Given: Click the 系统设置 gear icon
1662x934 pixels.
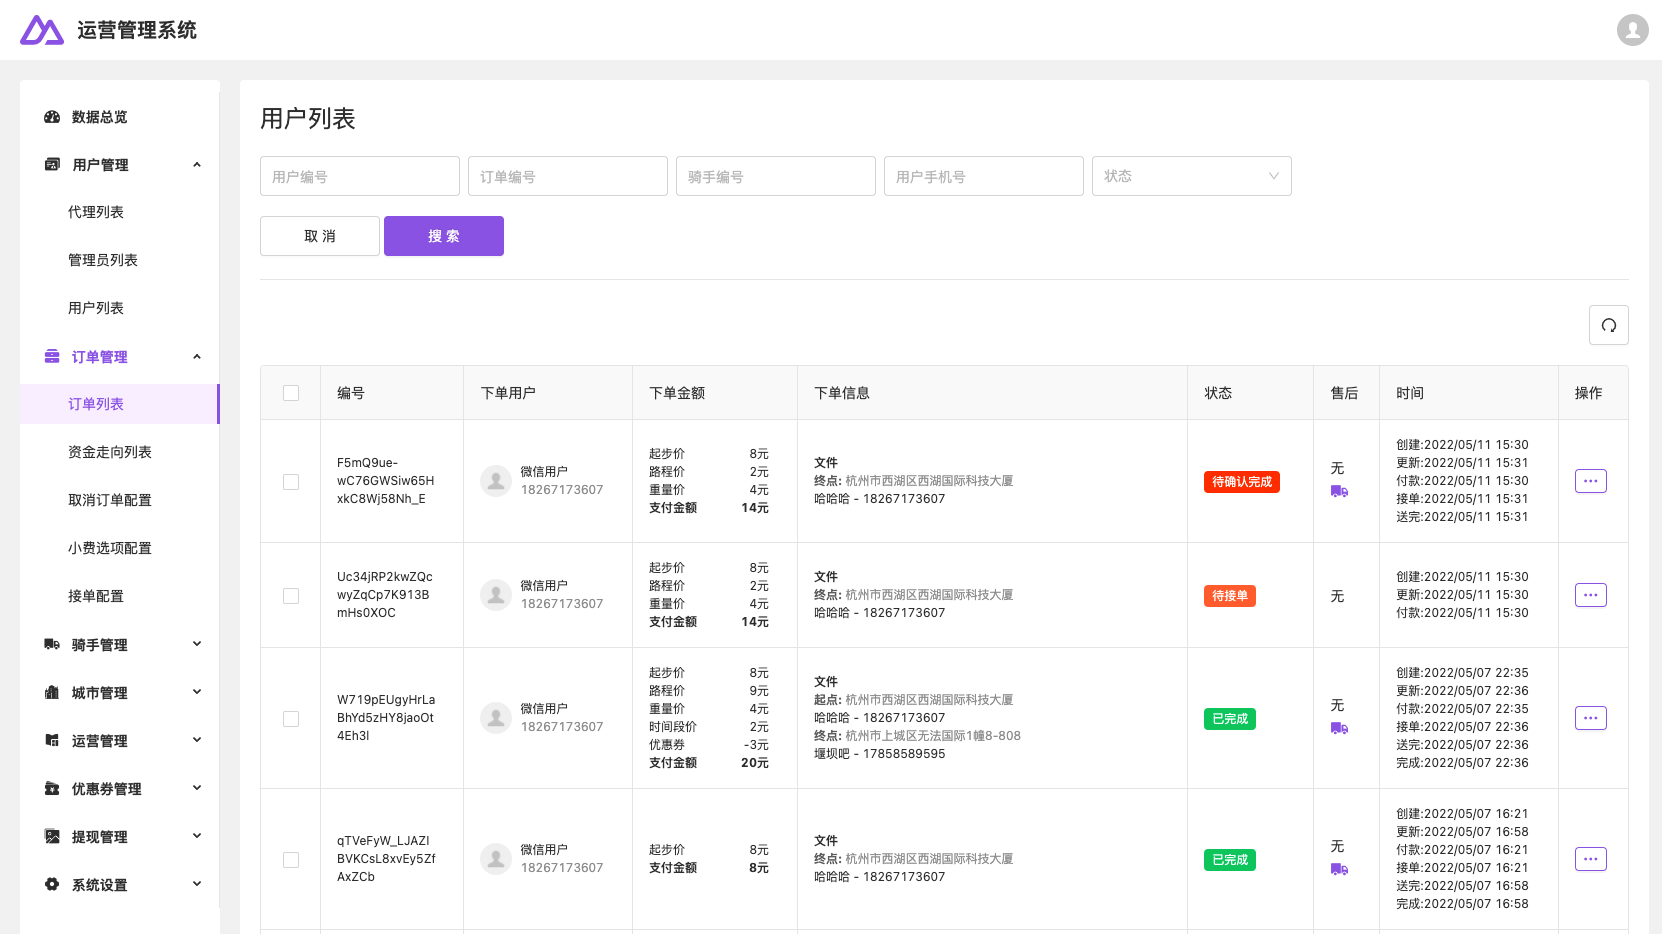Looking at the screenshot, I should (52, 884).
